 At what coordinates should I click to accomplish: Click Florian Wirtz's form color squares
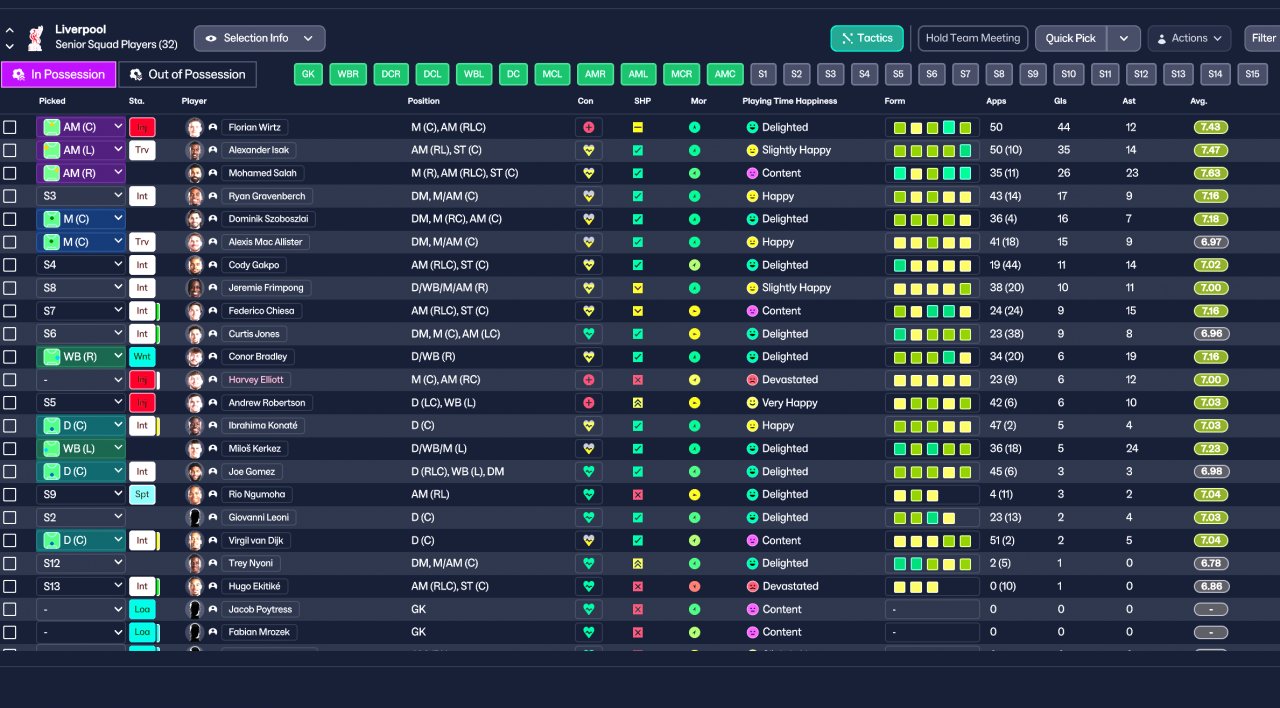(x=932, y=128)
